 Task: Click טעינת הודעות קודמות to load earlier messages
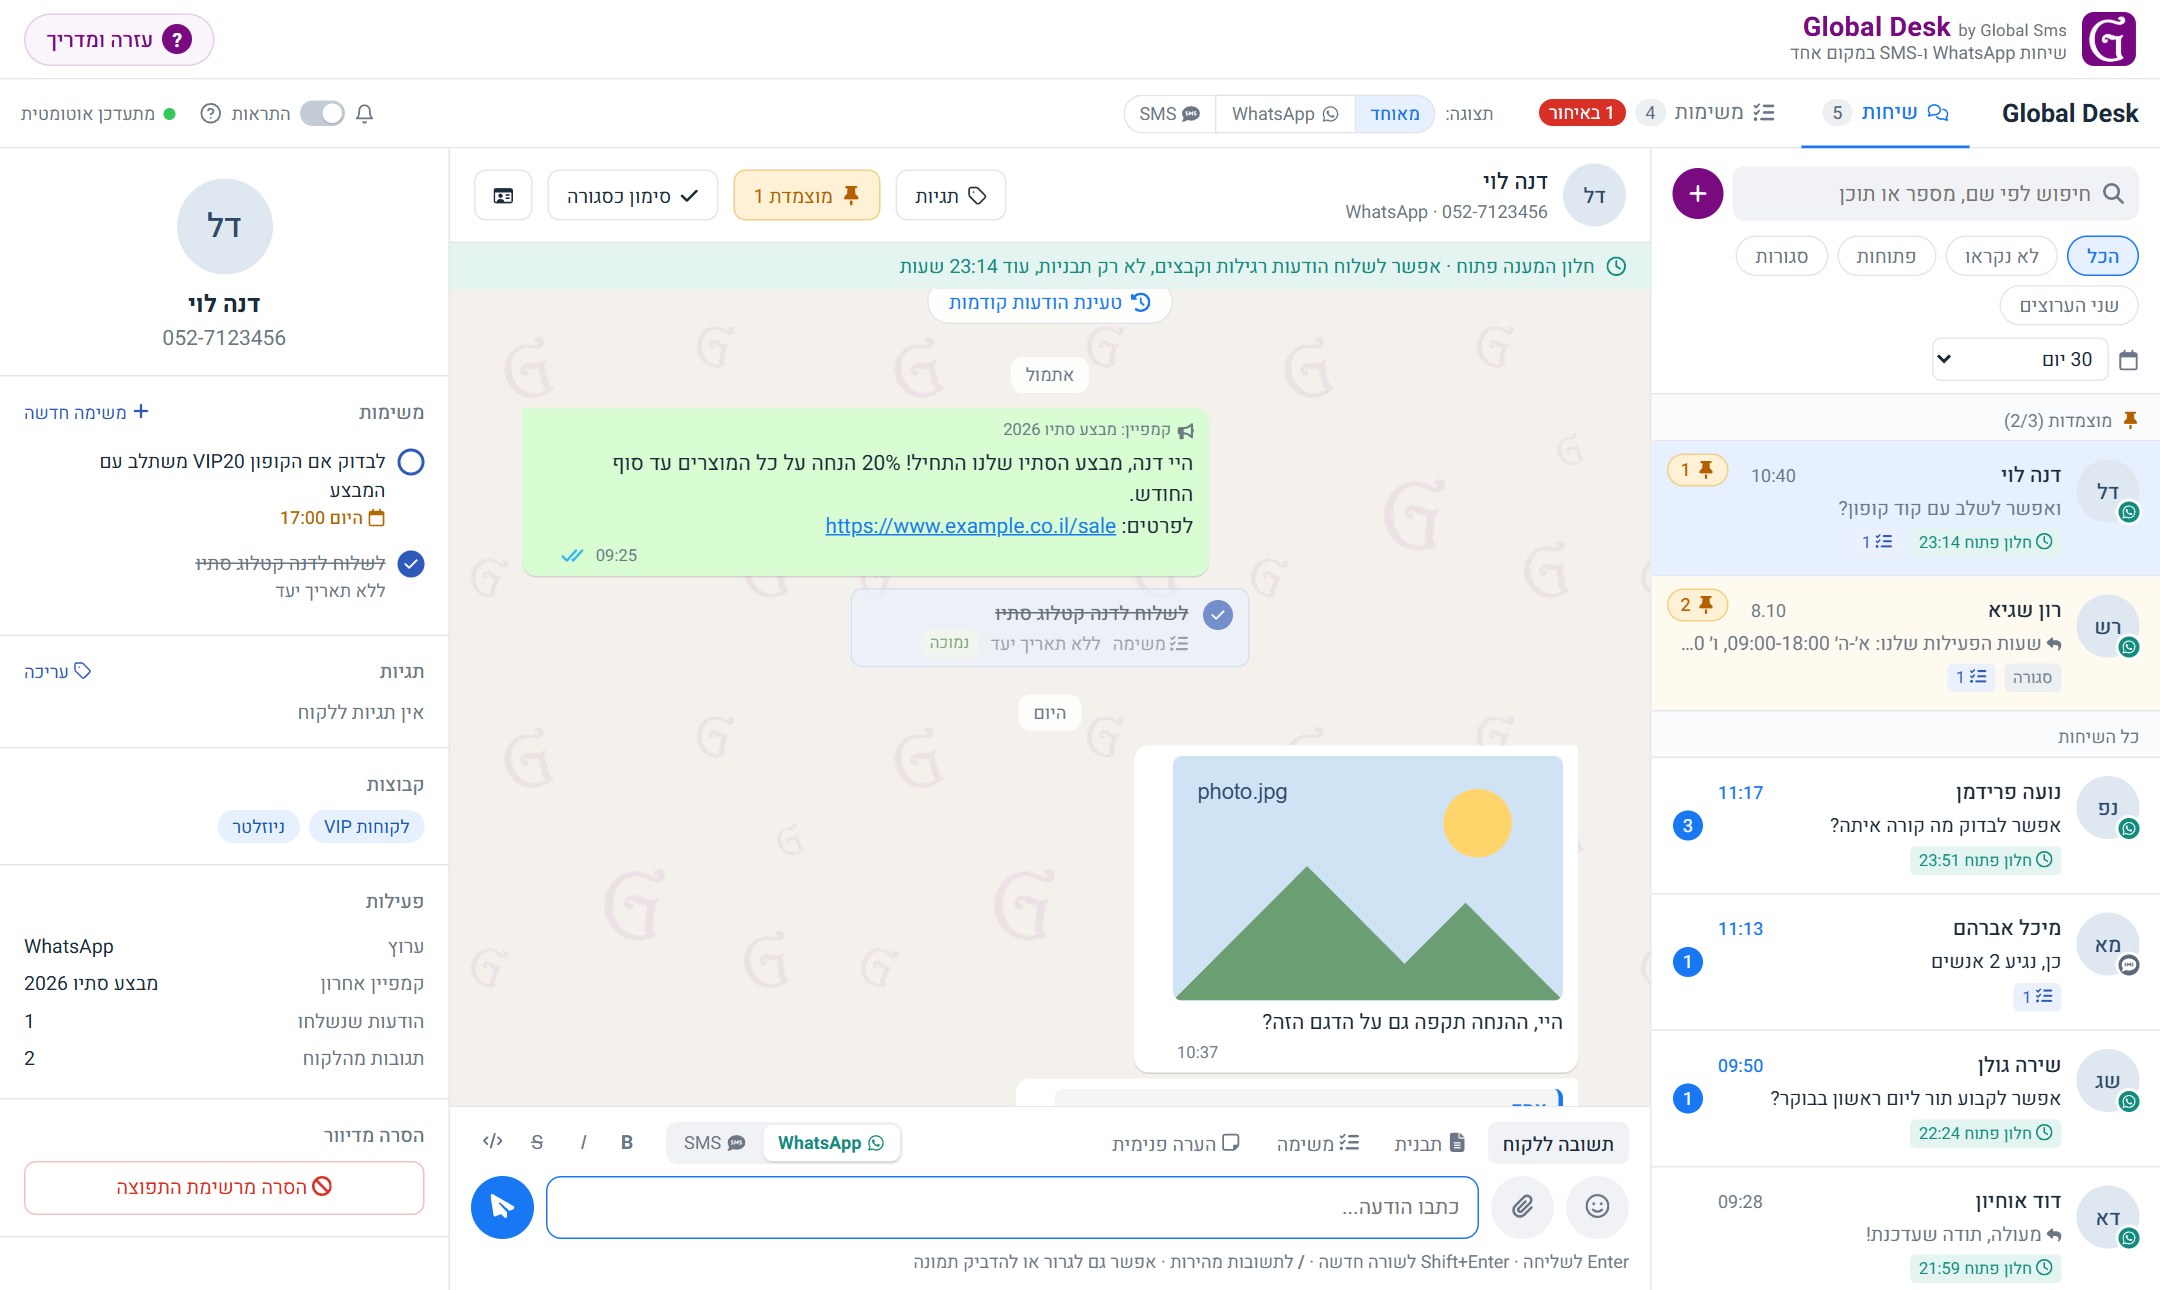[x=1049, y=303]
